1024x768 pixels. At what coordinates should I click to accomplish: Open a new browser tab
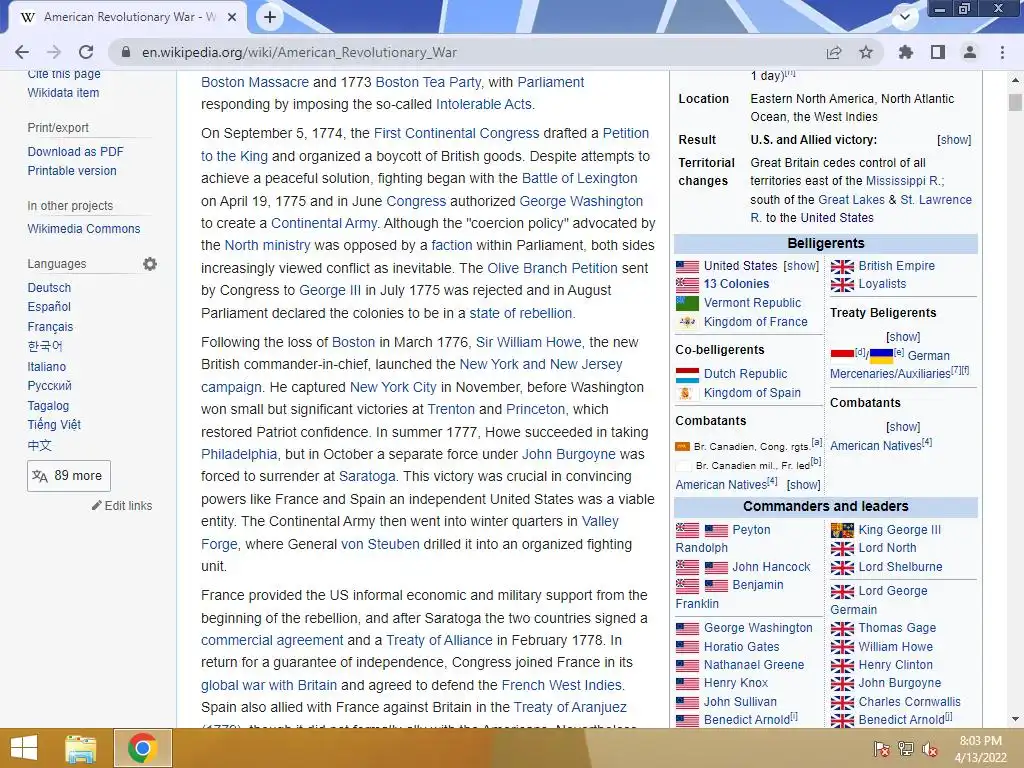tap(270, 17)
